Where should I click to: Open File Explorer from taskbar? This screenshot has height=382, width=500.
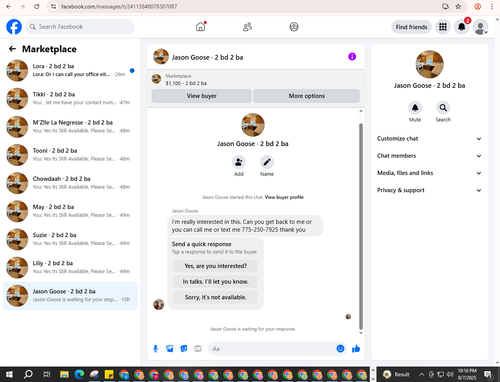[x=64, y=375]
